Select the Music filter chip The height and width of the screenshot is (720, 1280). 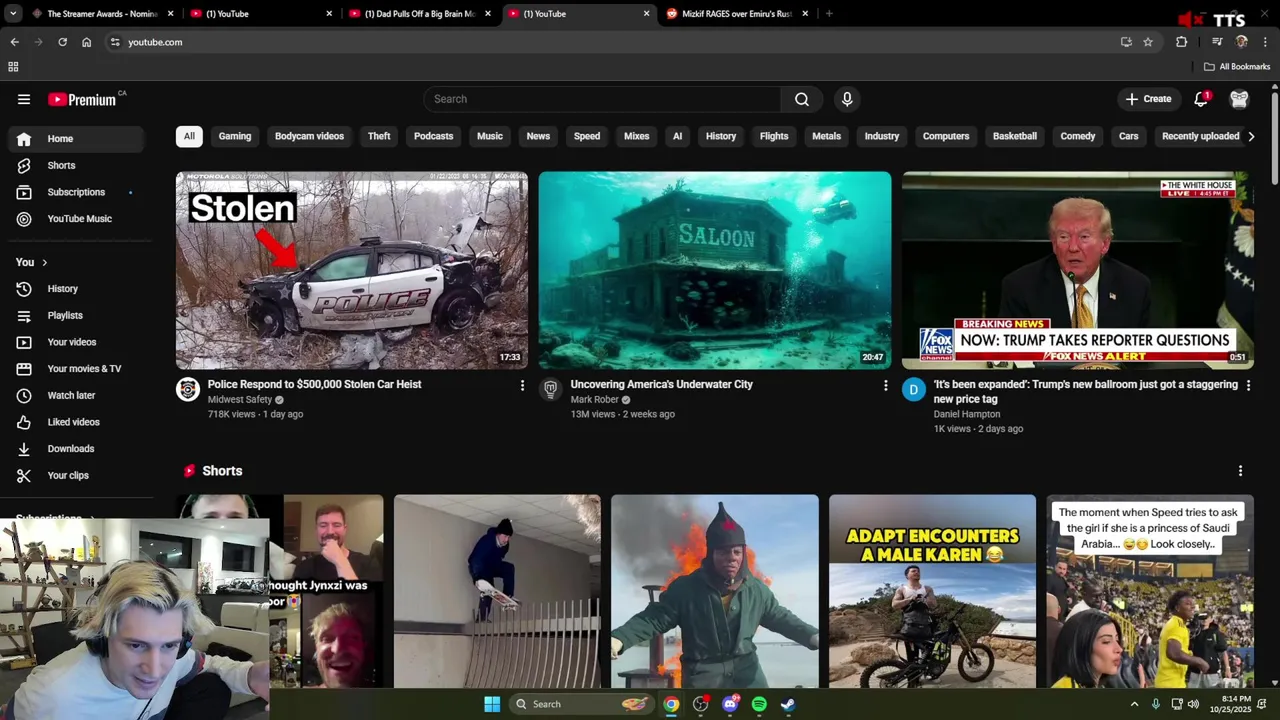(x=490, y=136)
